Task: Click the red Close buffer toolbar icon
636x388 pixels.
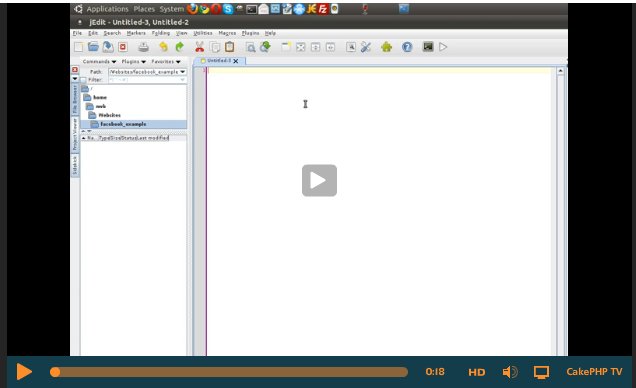Action: pos(123,47)
